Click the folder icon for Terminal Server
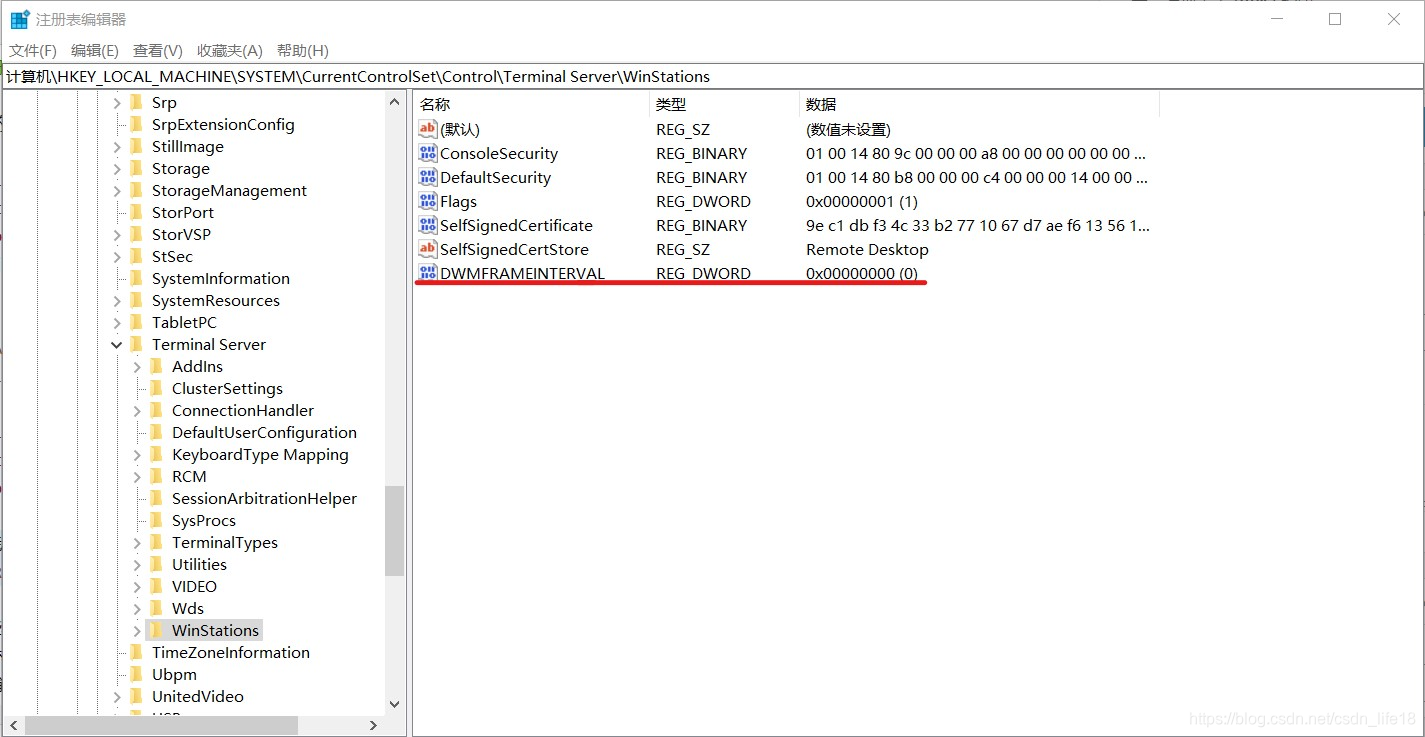Viewport: 1425px width, 737px height. 136,344
